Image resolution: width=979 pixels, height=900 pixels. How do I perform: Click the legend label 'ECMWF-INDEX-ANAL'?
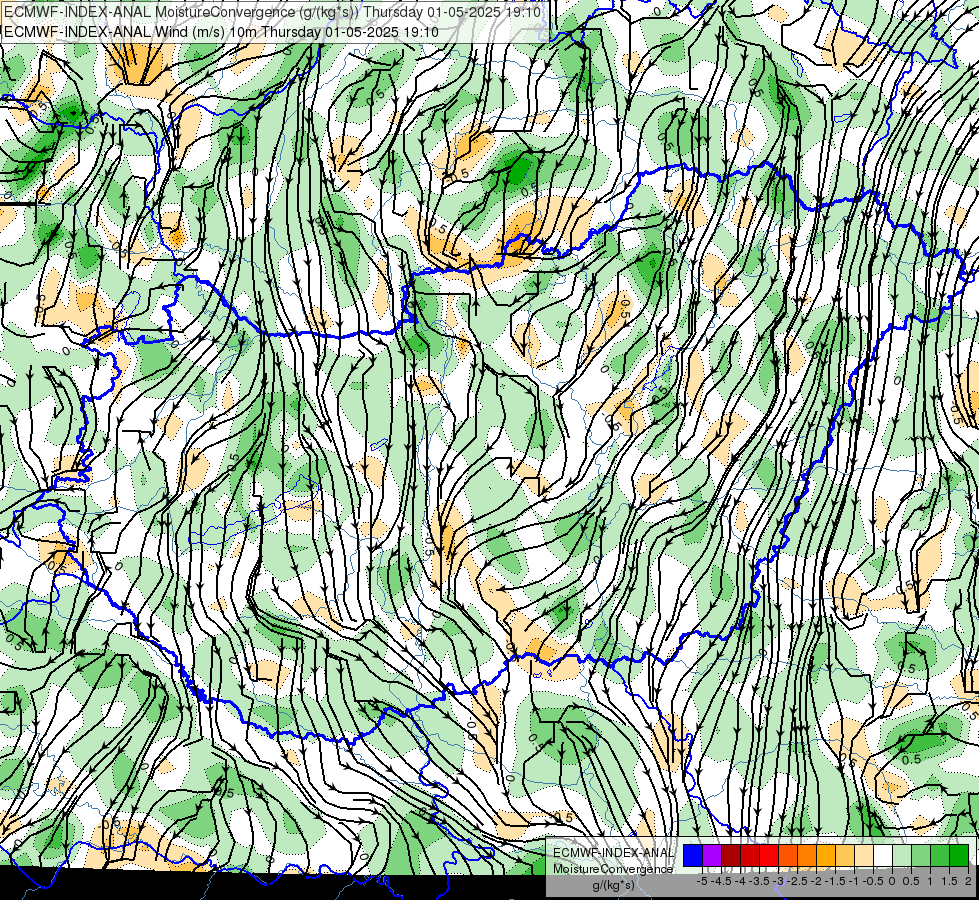click(613, 853)
